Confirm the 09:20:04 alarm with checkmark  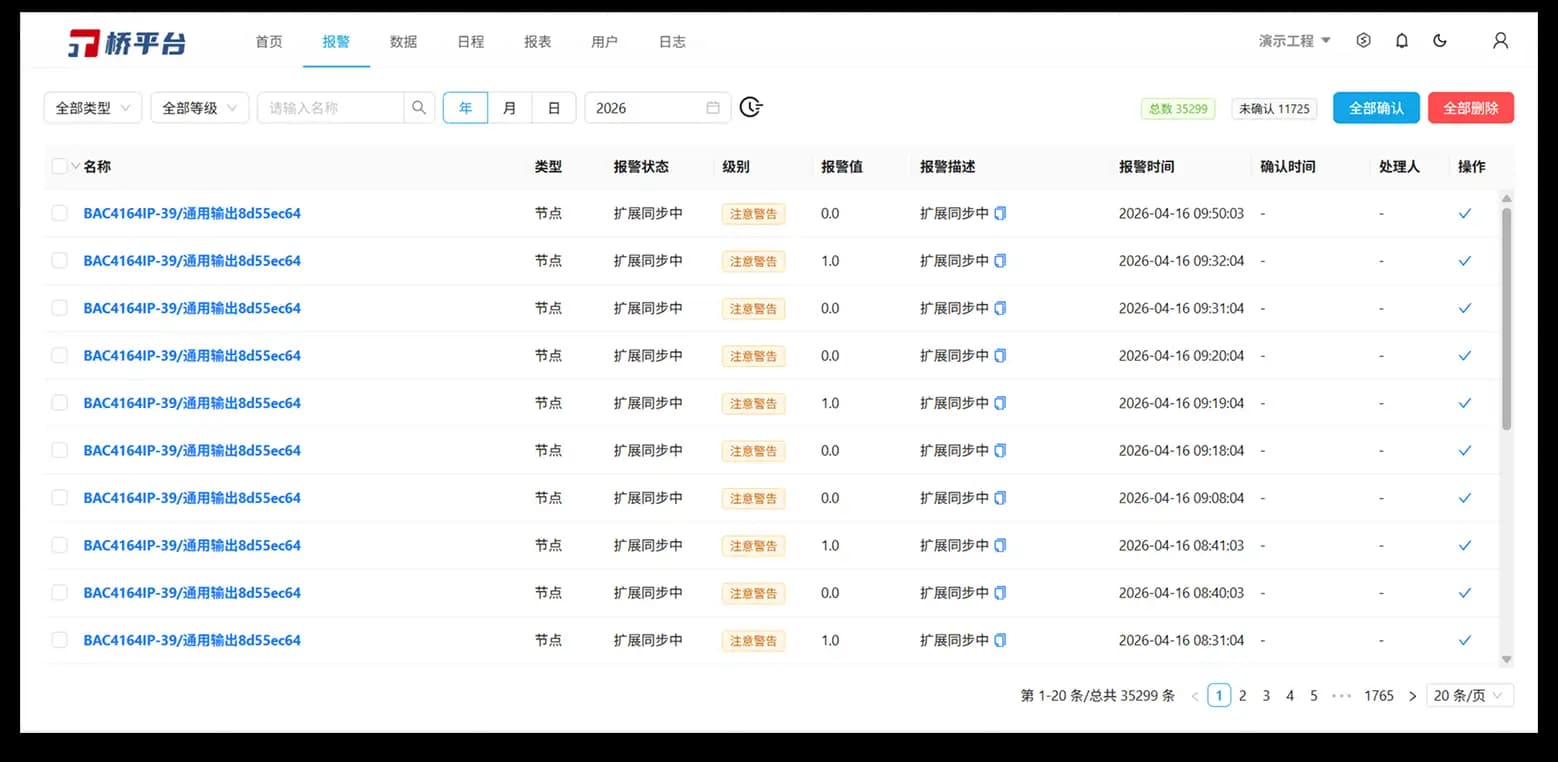click(1465, 356)
